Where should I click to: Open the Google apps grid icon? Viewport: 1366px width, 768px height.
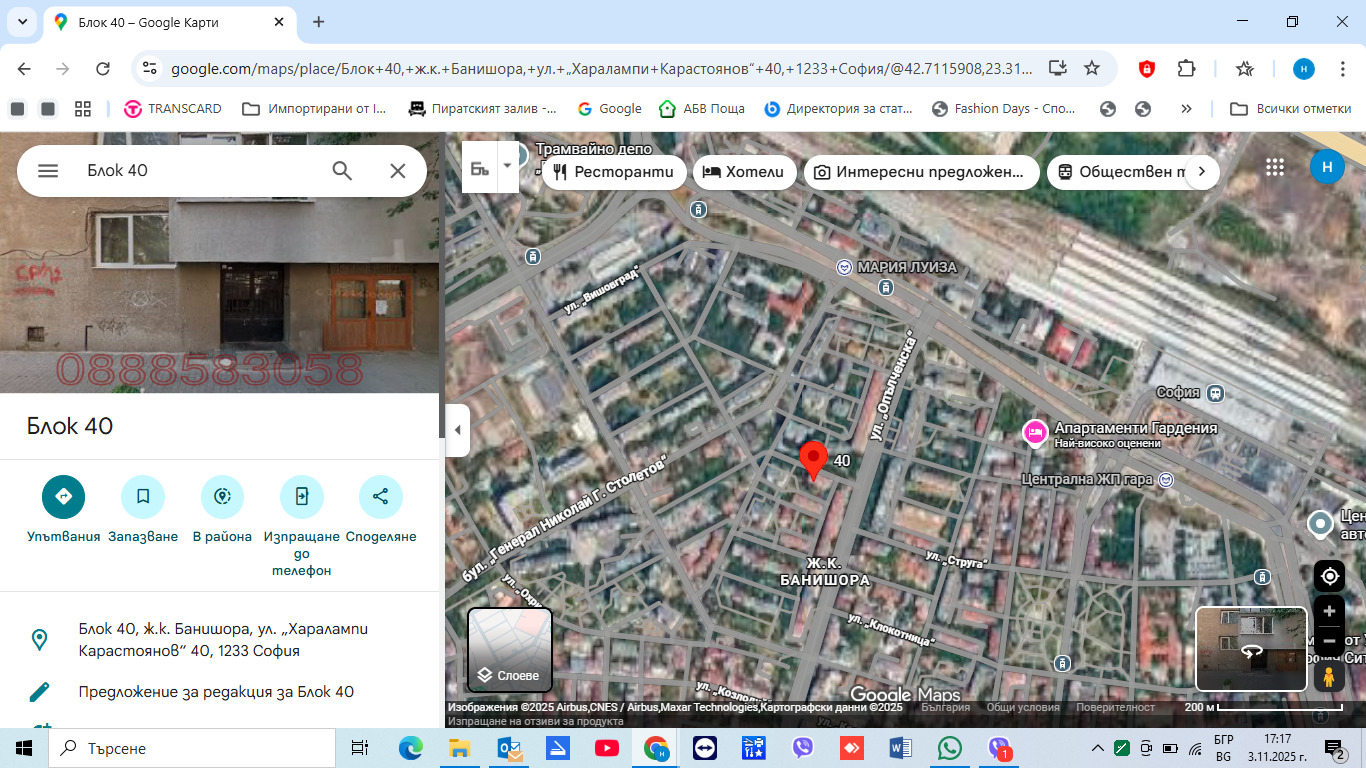click(x=1274, y=168)
